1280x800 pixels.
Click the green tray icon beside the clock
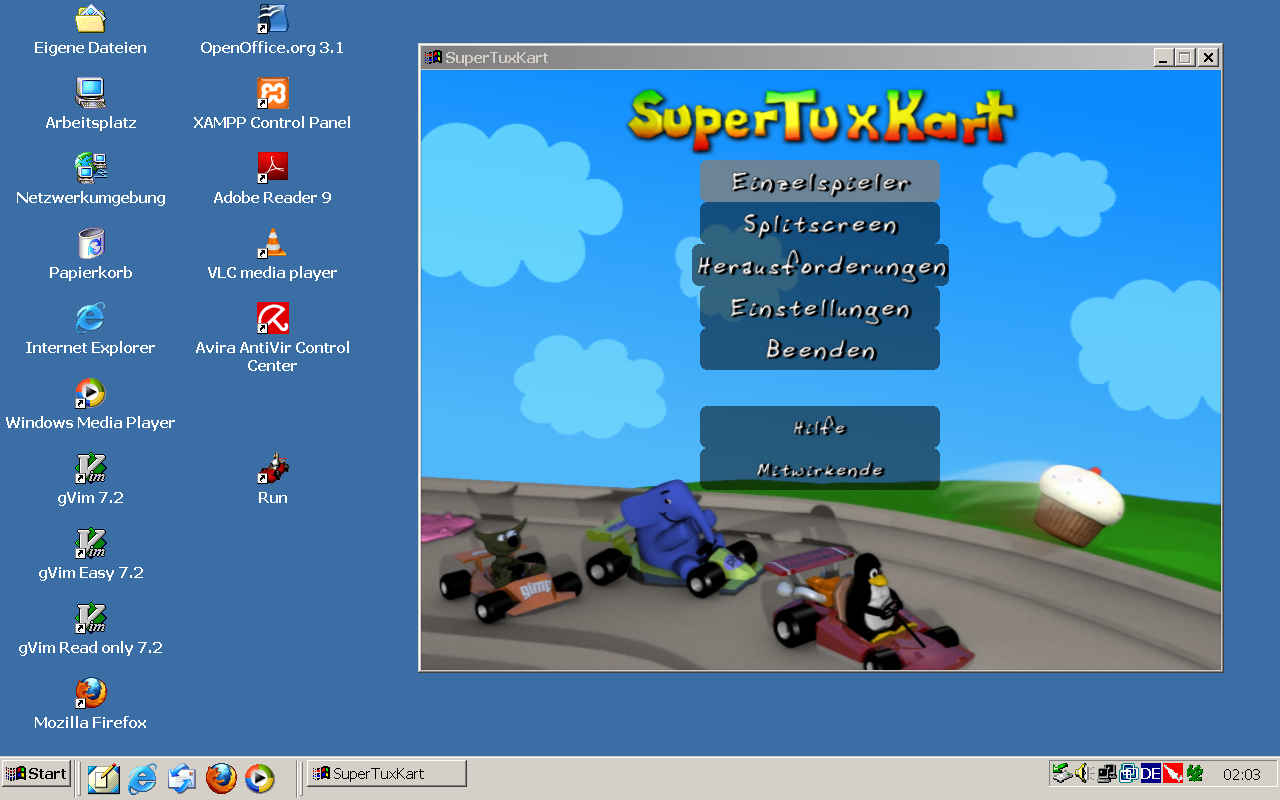tap(1195, 773)
